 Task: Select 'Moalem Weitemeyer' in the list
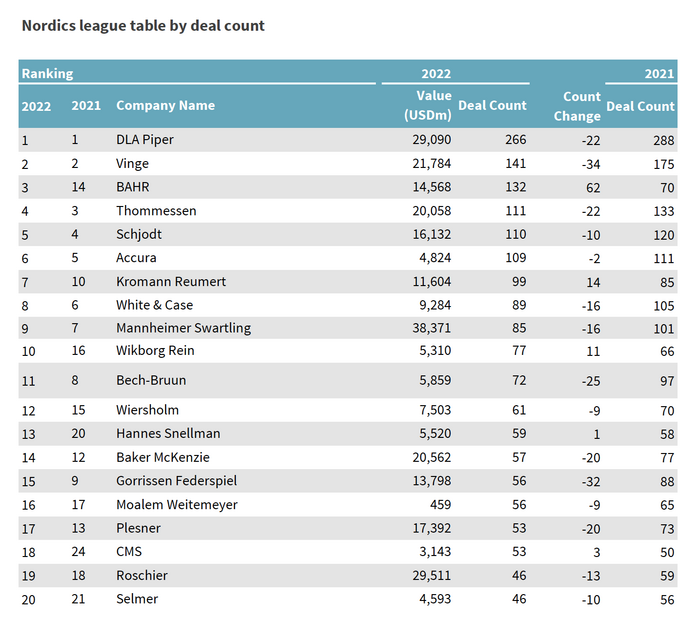point(177,505)
